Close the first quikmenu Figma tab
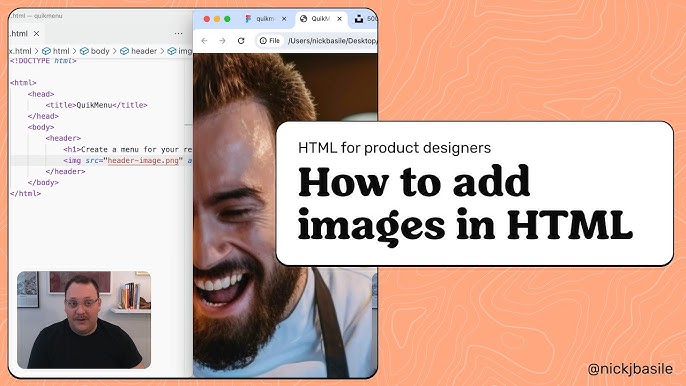686x386 pixels. coord(284,19)
